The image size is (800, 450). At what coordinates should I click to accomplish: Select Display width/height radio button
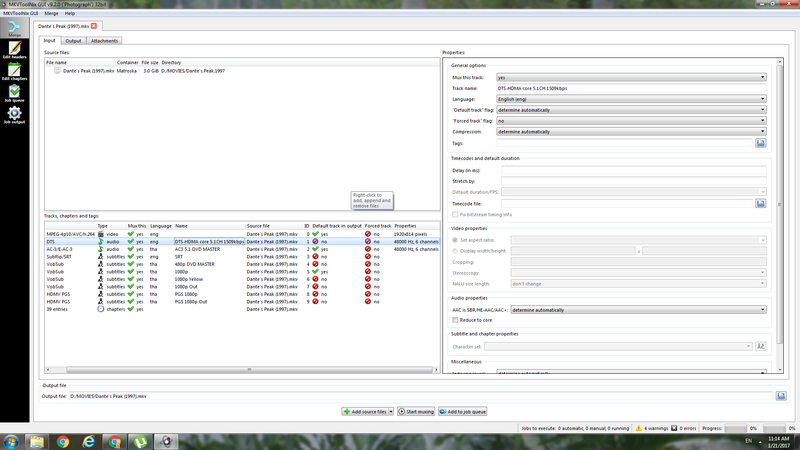coord(455,251)
